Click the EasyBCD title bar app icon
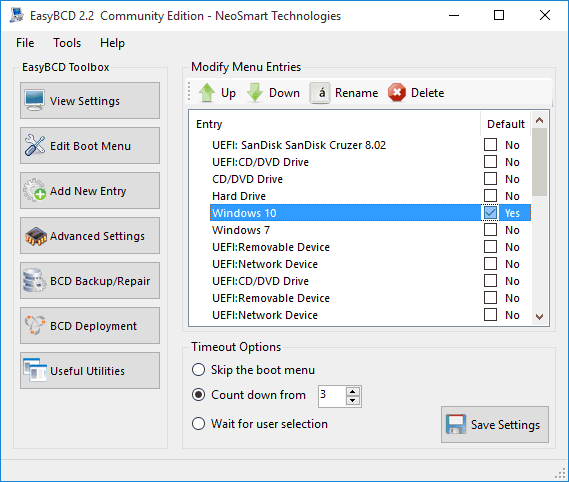 pos(17,15)
